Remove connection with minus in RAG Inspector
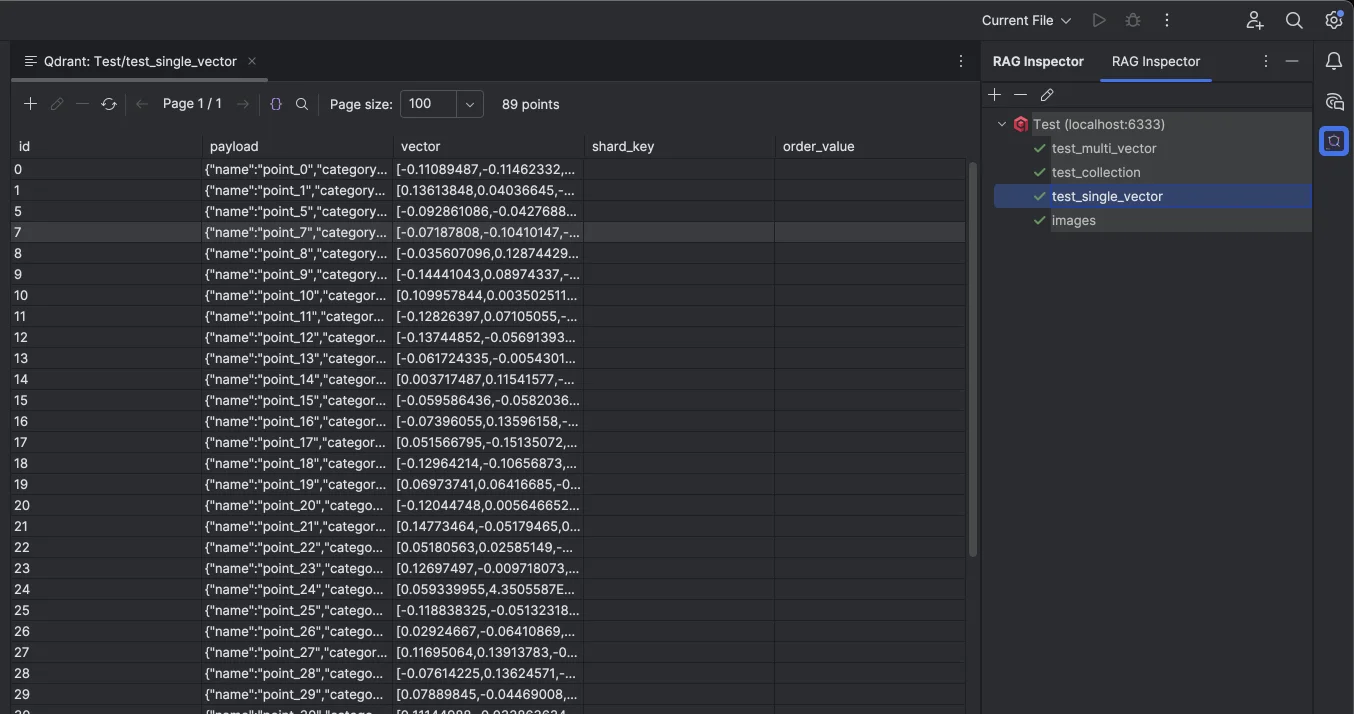This screenshot has width=1354, height=714. click(1020, 95)
